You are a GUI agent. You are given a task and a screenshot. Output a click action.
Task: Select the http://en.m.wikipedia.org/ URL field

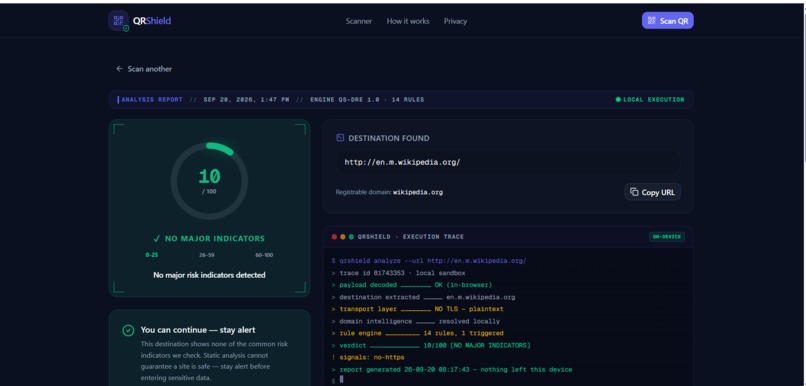[x=508, y=162]
